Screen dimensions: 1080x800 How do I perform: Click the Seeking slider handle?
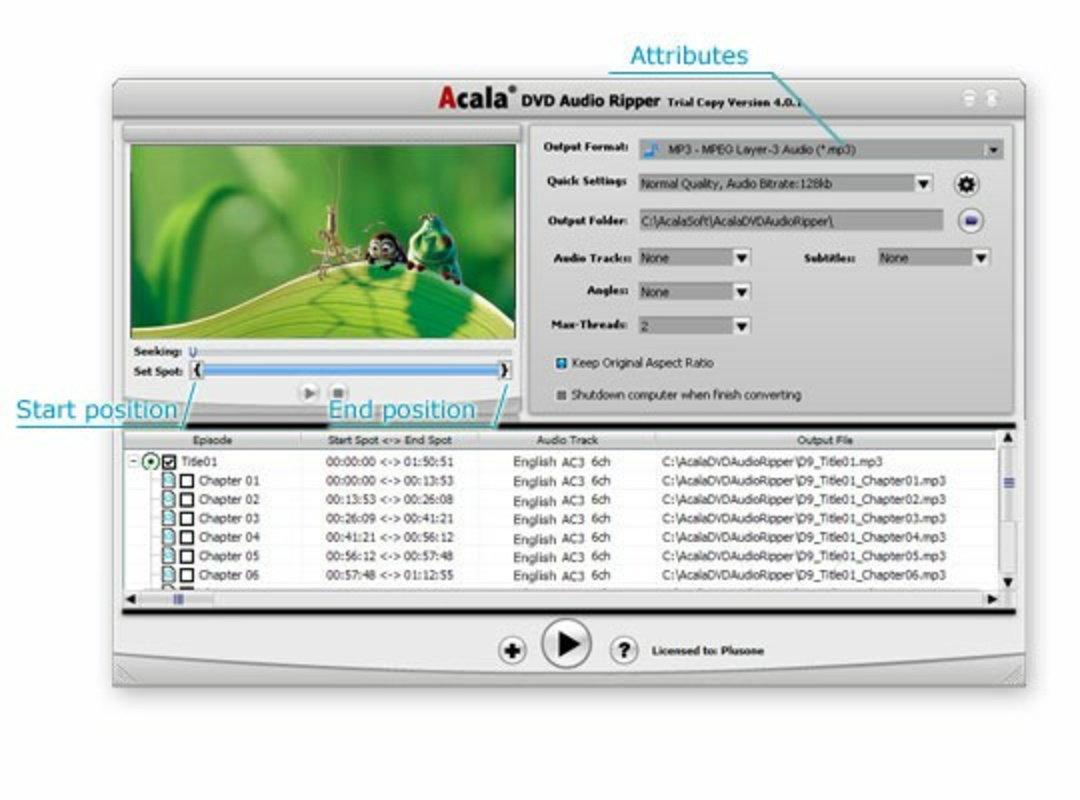coord(193,351)
